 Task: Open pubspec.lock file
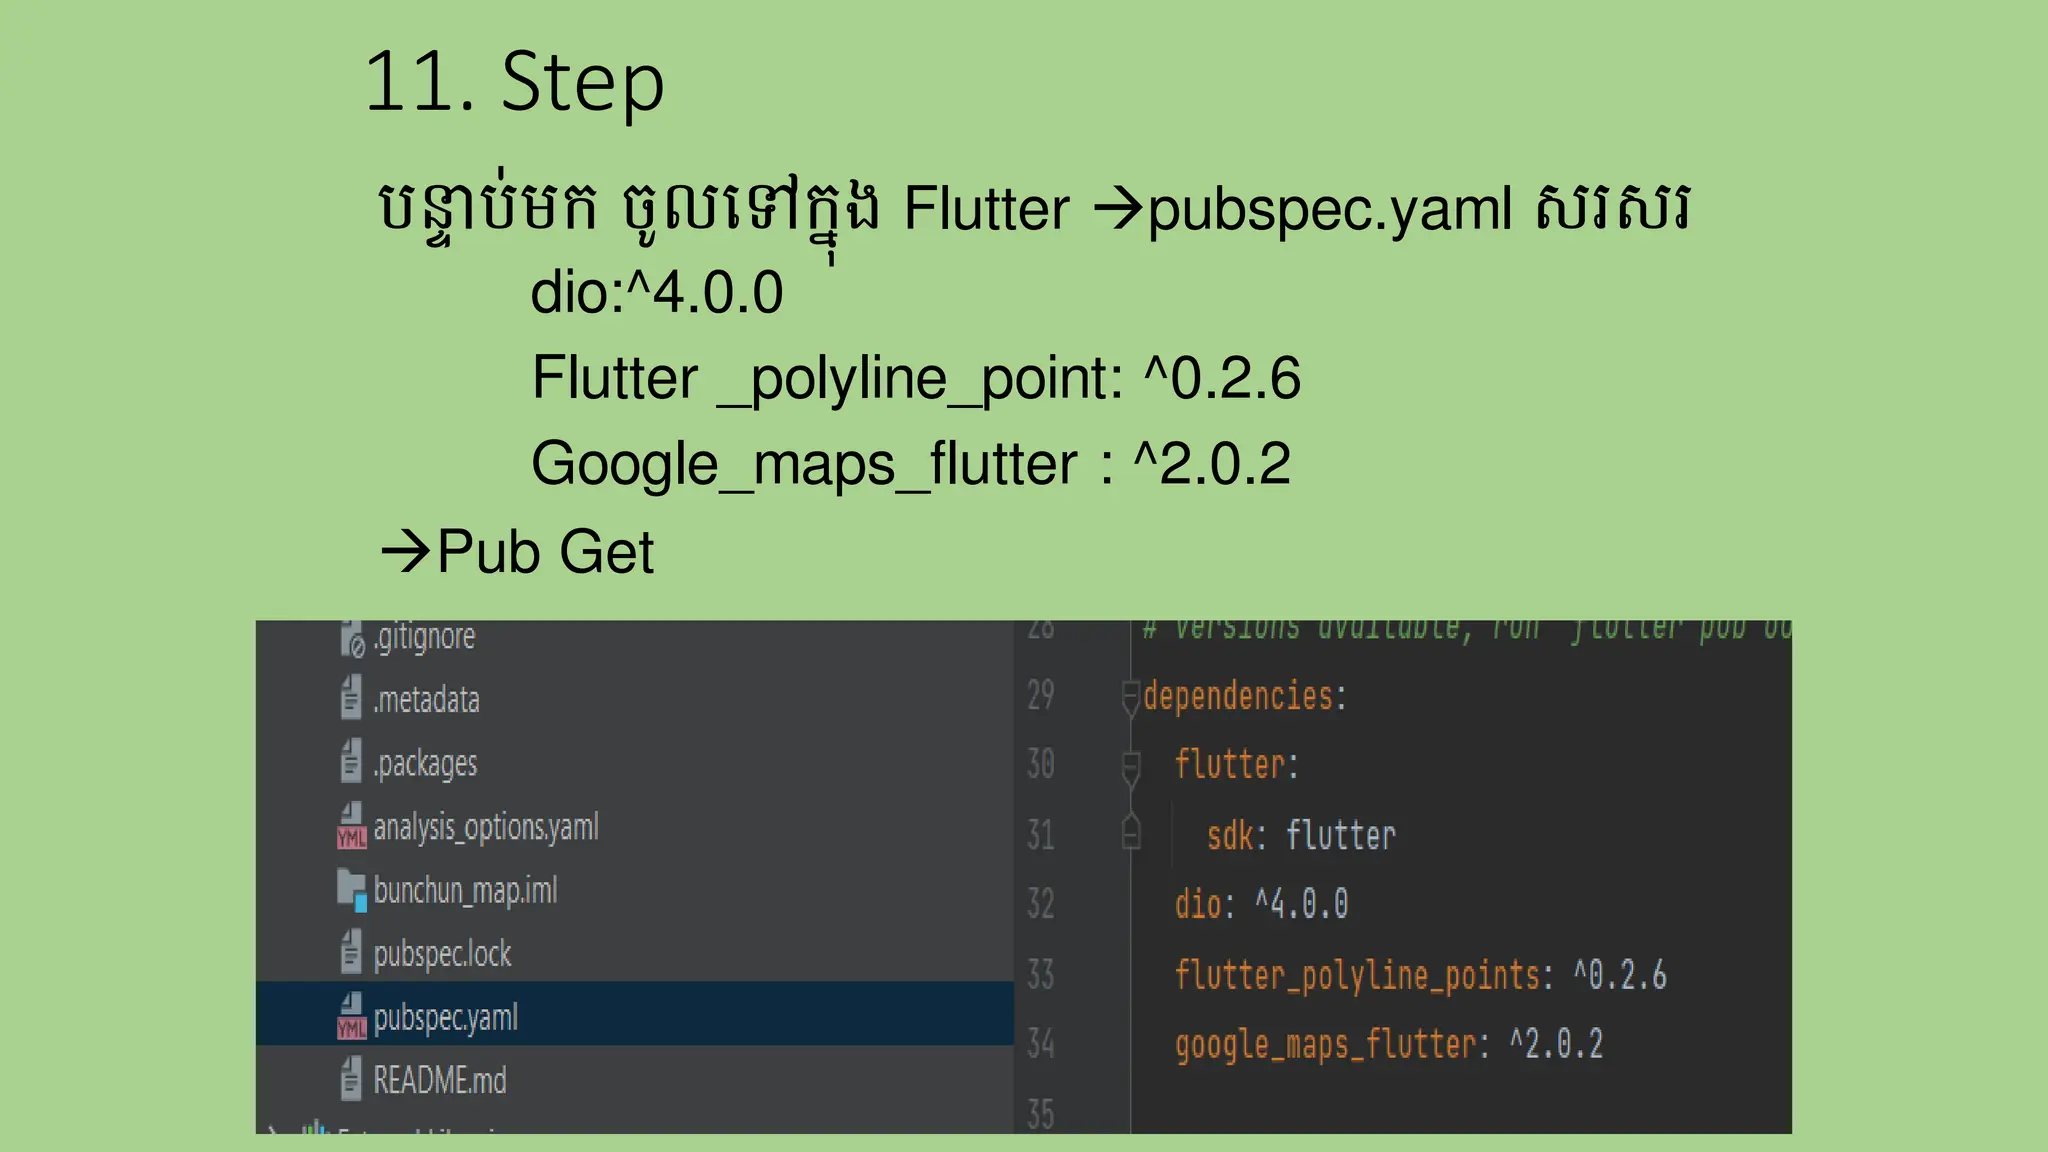coord(442,954)
